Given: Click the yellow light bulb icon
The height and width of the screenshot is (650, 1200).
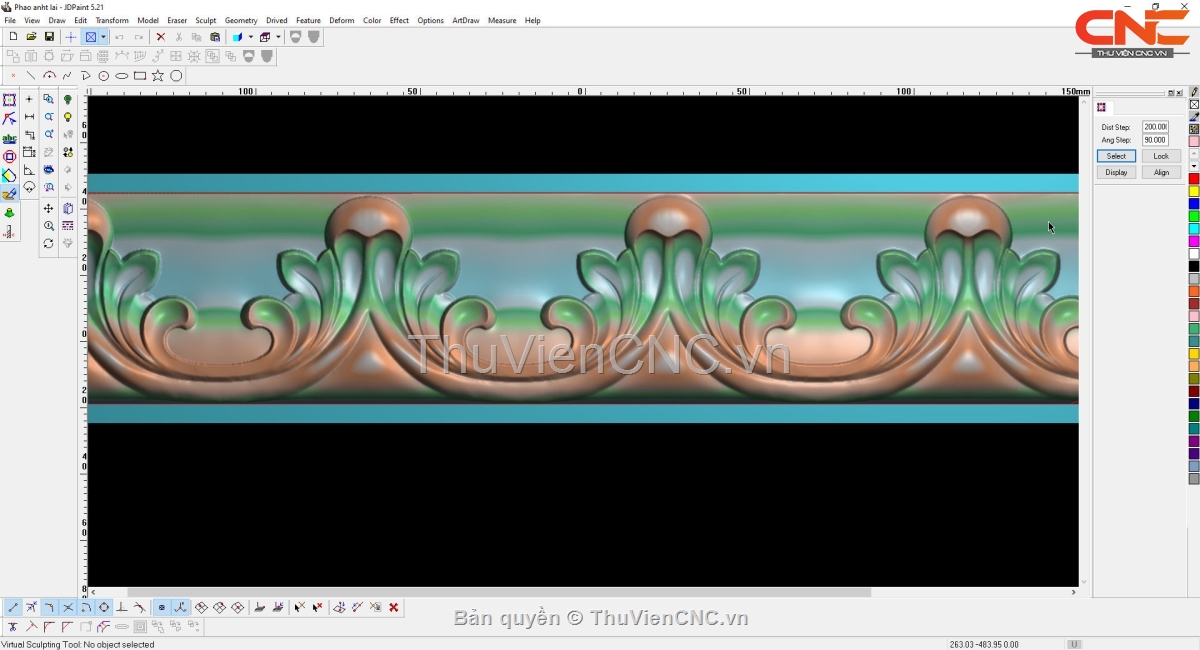Looking at the screenshot, I should [x=68, y=117].
